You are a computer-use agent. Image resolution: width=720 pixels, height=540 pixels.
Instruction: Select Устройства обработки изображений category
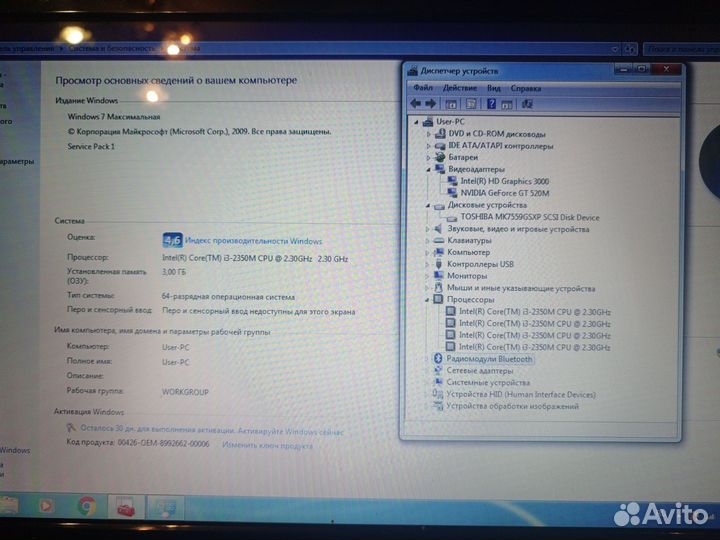tap(512, 407)
